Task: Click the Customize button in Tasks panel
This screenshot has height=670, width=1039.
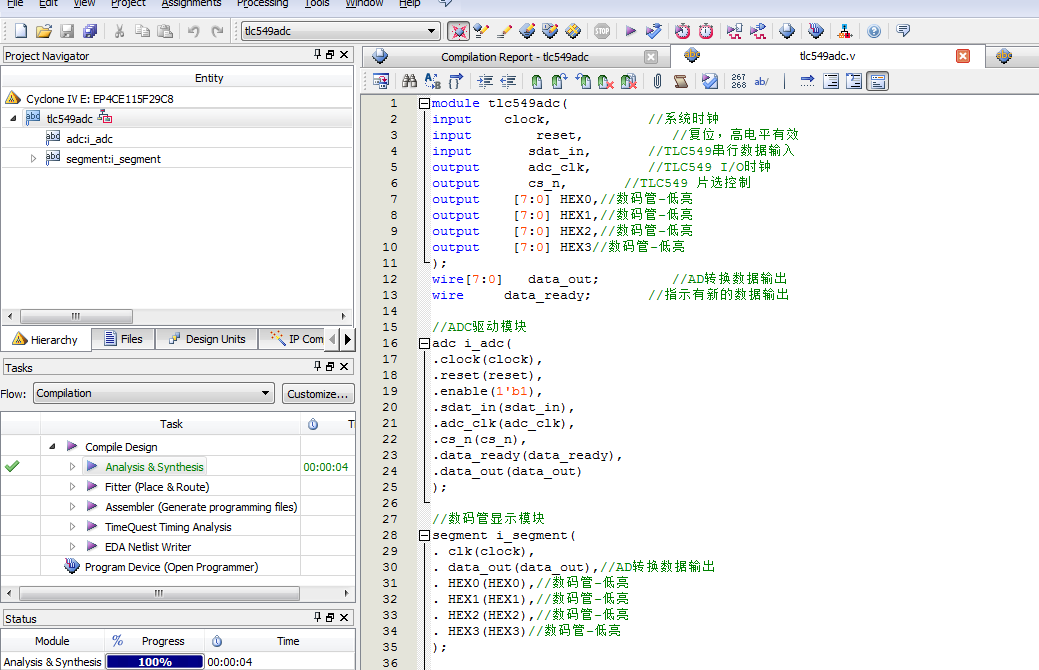Action: (318, 394)
